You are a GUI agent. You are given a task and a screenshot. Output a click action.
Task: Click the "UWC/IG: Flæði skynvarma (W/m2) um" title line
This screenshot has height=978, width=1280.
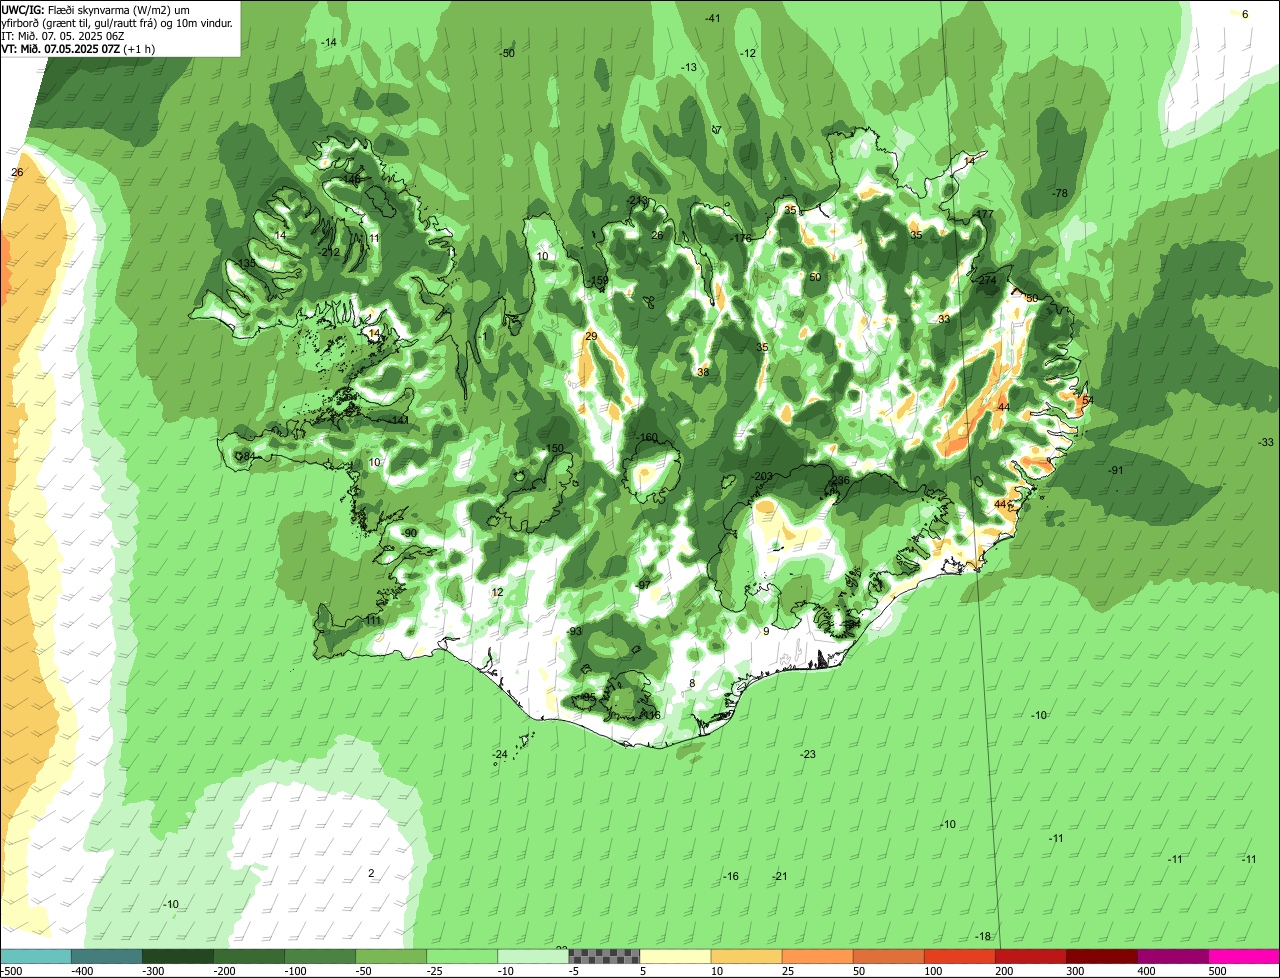[x=97, y=9]
